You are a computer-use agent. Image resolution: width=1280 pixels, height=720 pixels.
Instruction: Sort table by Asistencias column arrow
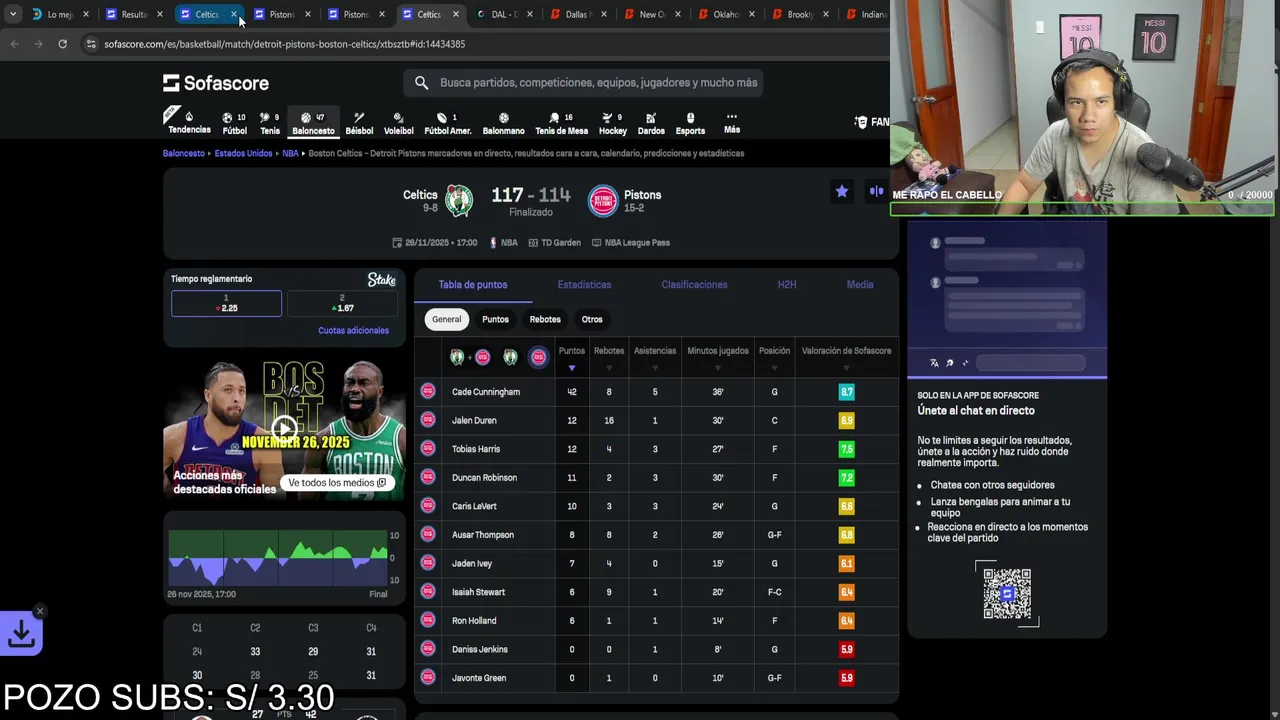[x=655, y=368]
